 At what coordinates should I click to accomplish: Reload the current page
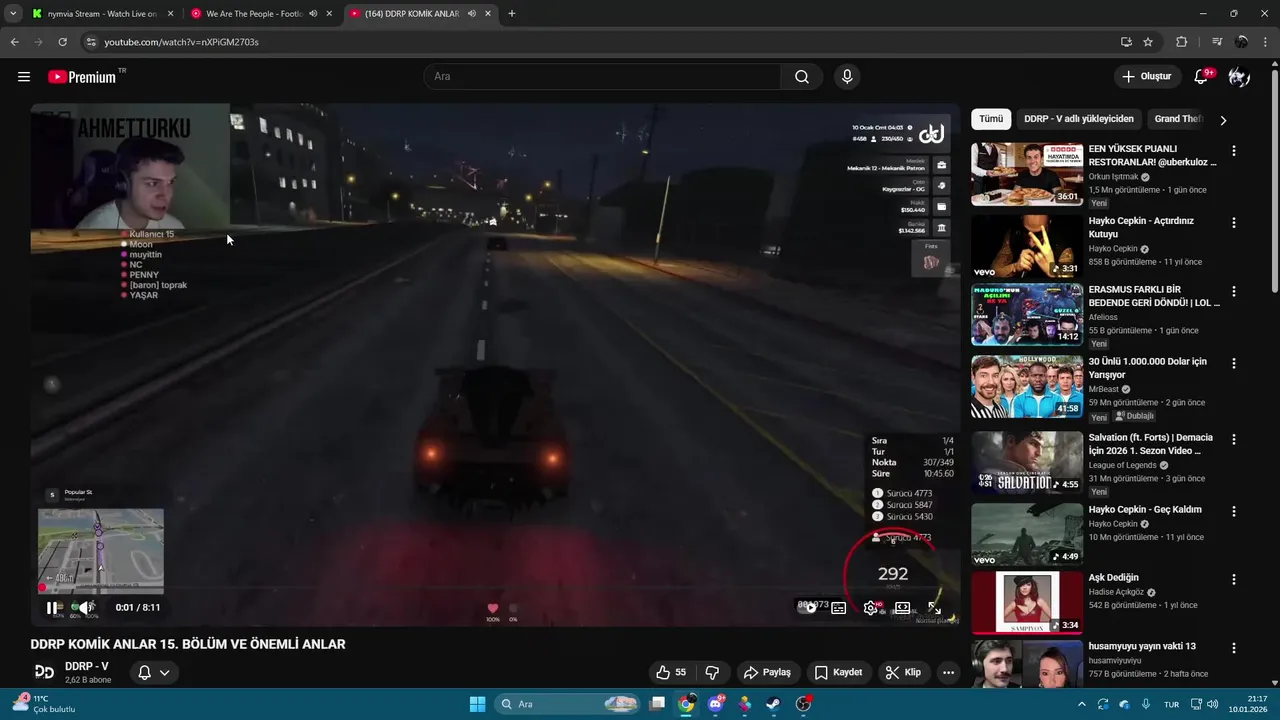pyautogui.click(x=62, y=42)
